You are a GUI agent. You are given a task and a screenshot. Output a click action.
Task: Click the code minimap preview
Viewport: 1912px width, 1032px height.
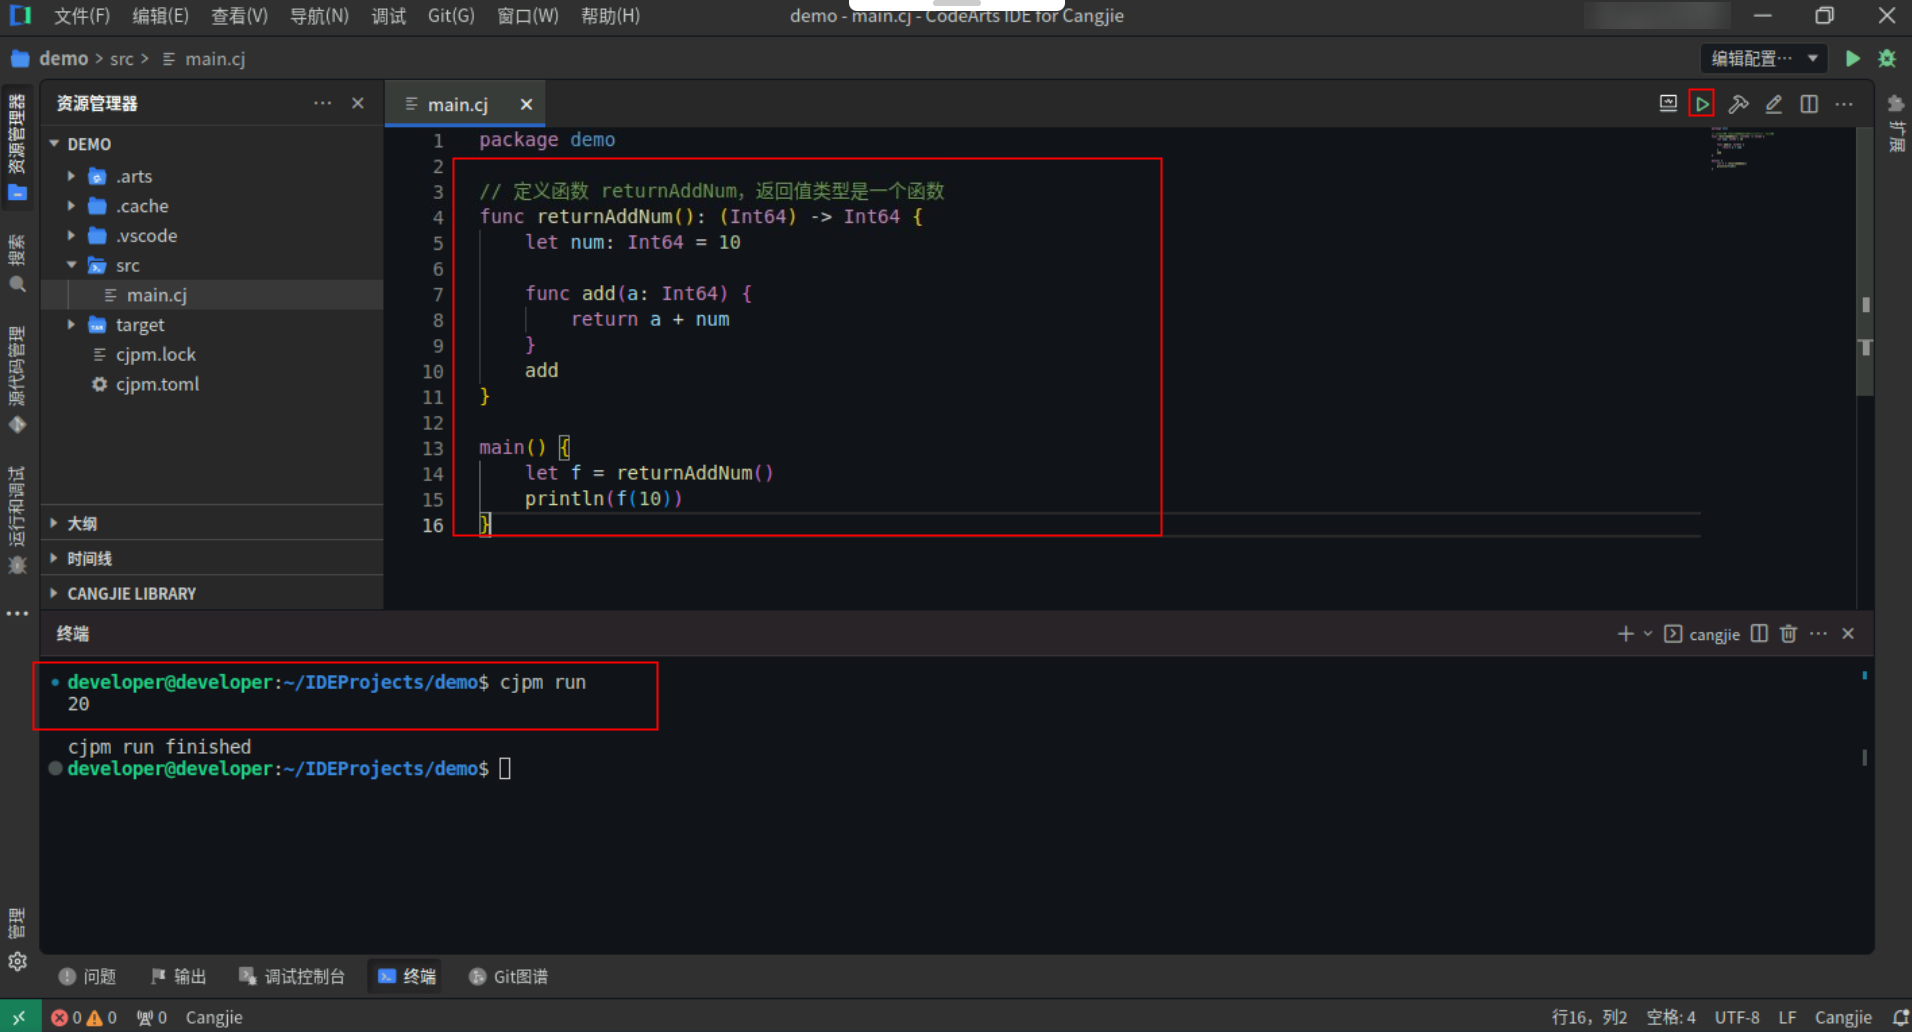(x=1742, y=149)
